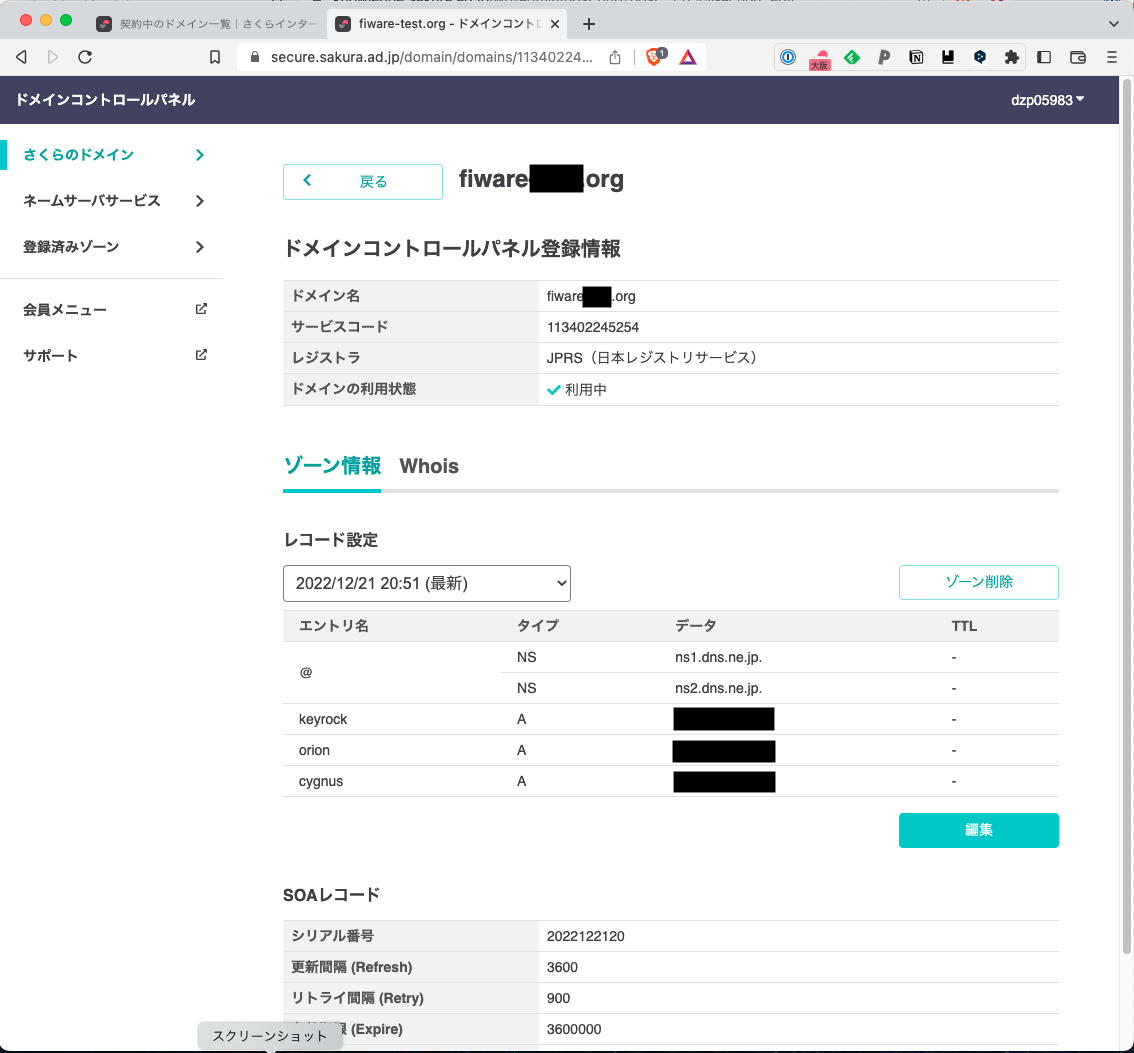1134x1053 pixels.
Task: Open the Notion extension icon
Action: [916, 57]
